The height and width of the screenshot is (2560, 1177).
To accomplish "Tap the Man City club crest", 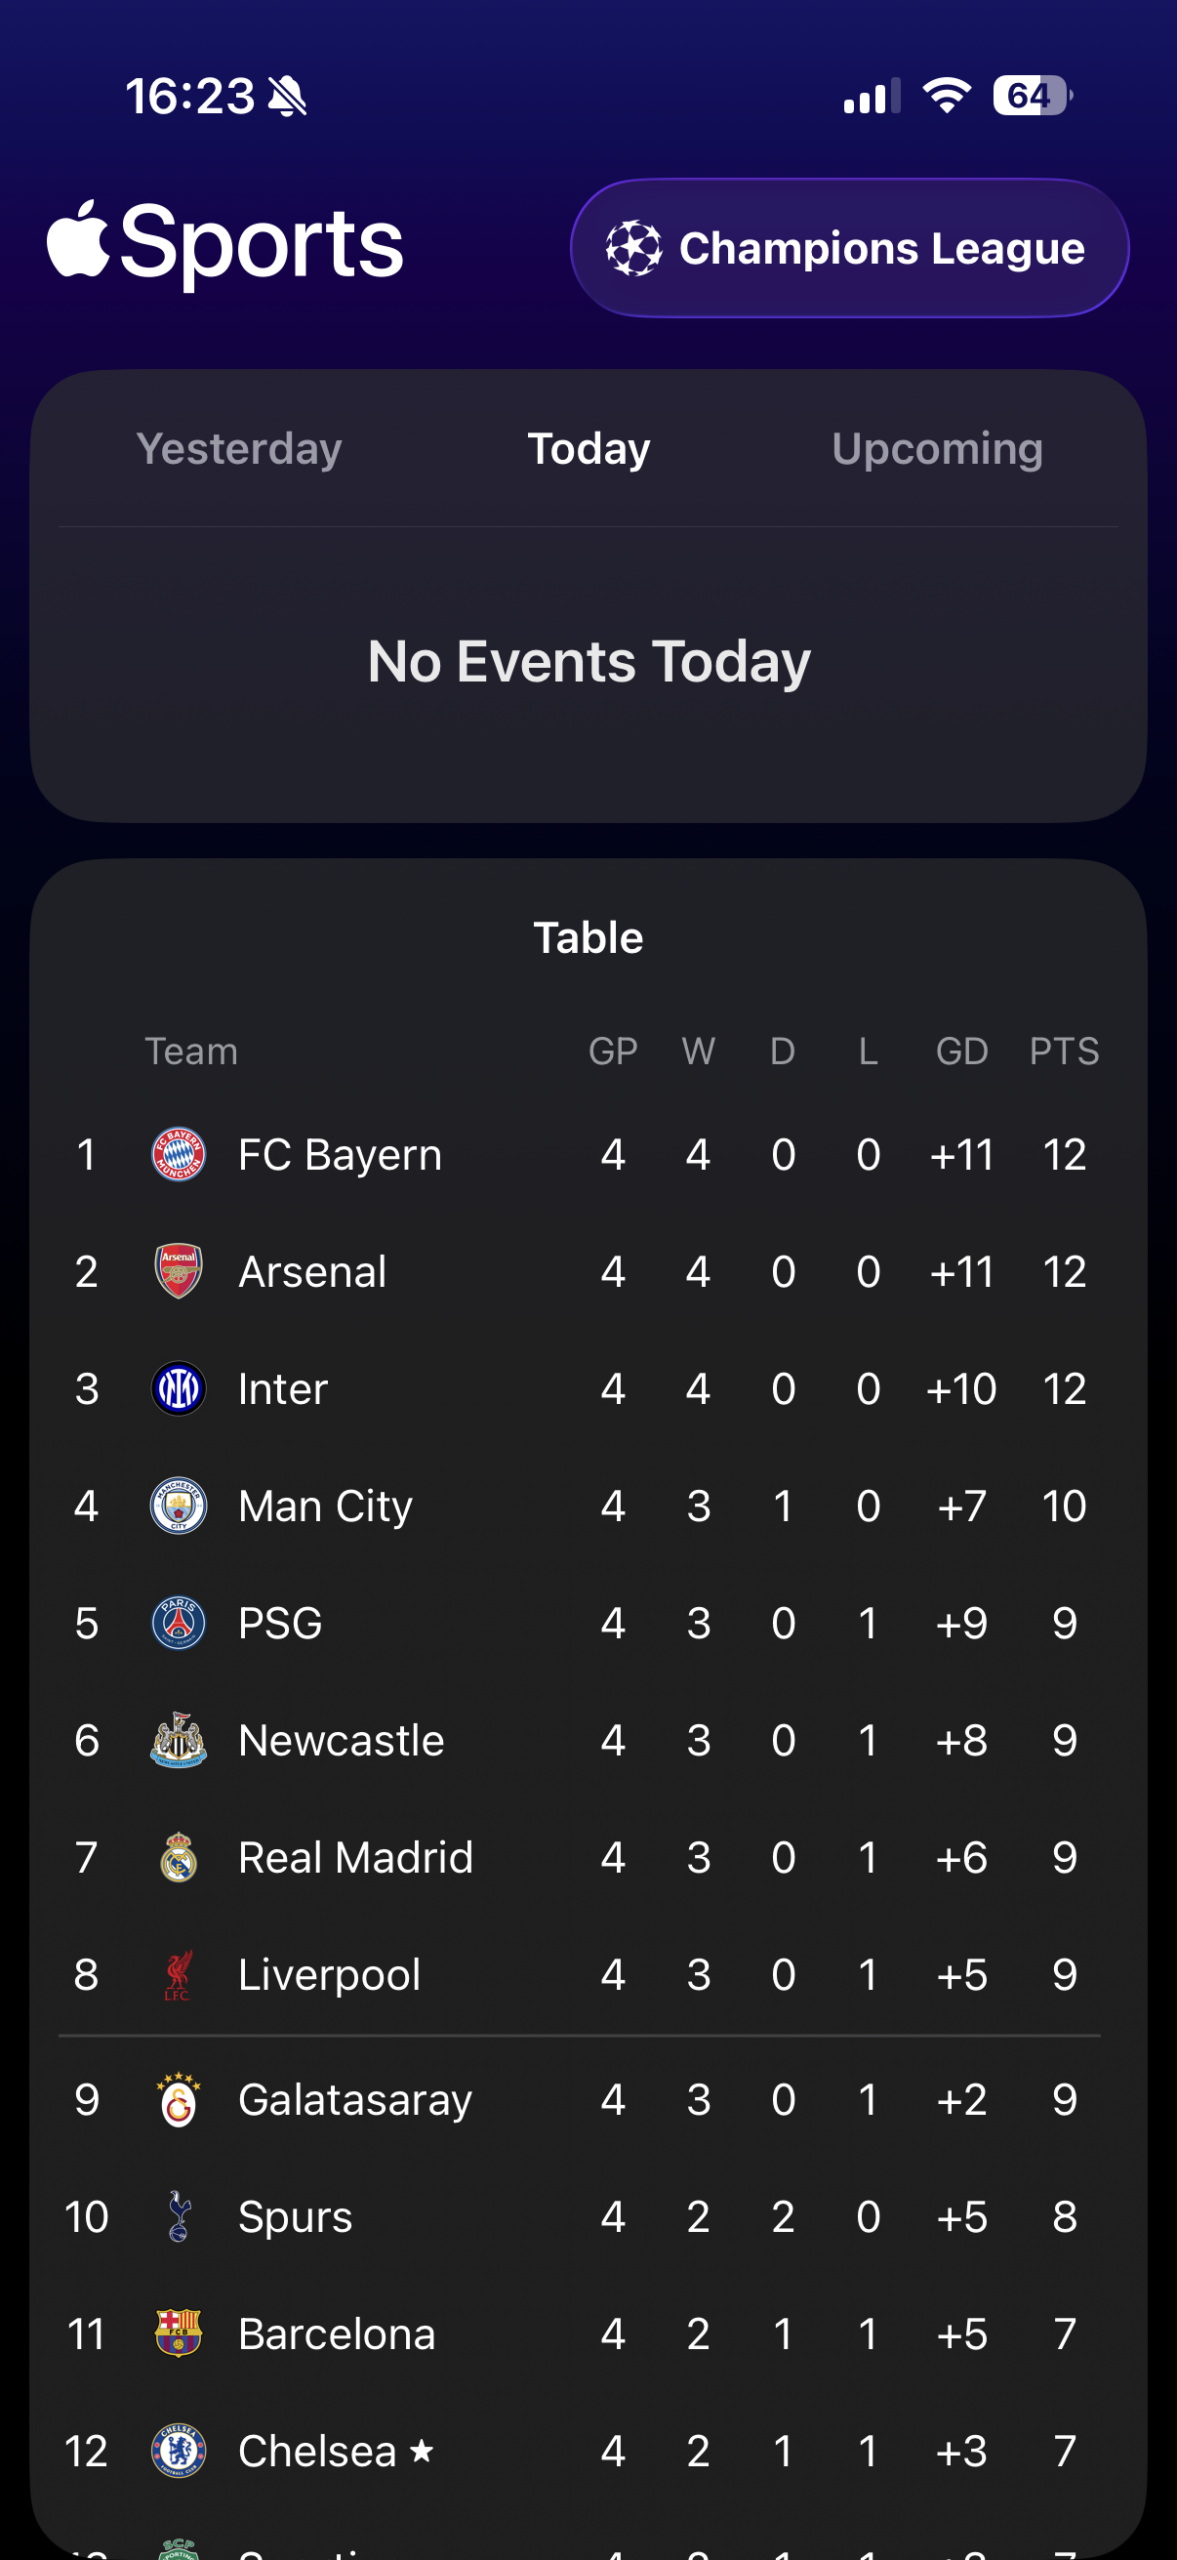I will click(x=178, y=1506).
